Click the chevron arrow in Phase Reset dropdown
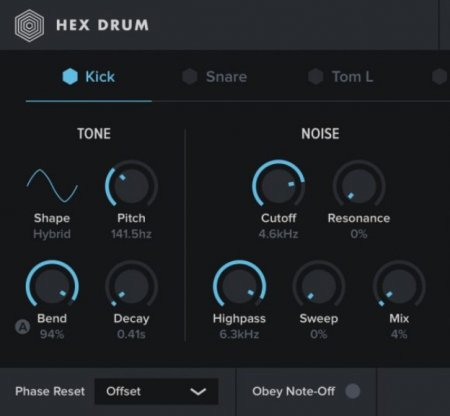The height and width of the screenshot is (416, 450). tap(198, 392)
